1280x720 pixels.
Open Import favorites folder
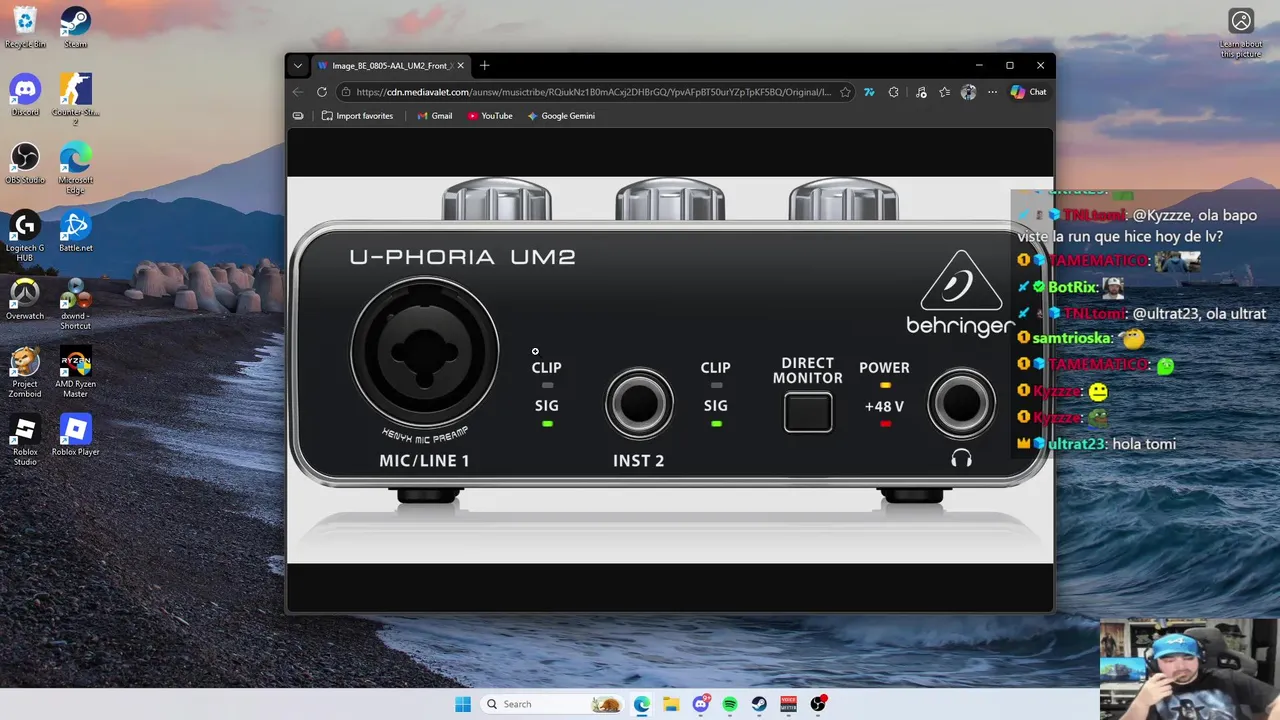point(357,116)
